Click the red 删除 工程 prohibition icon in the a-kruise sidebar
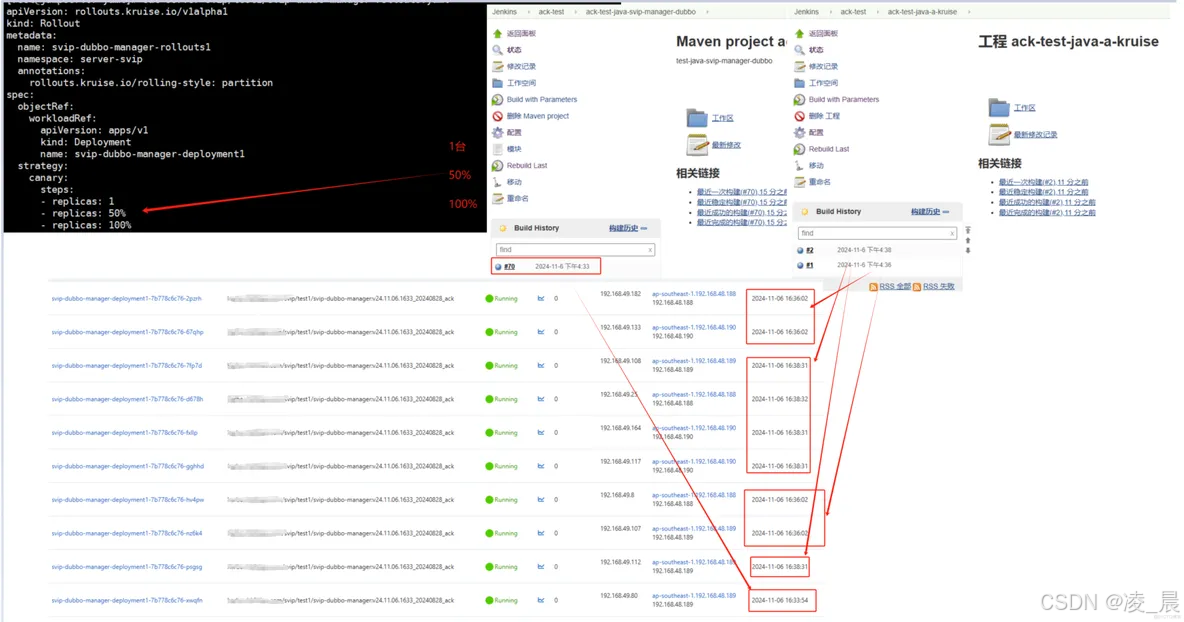 [800, 116]
